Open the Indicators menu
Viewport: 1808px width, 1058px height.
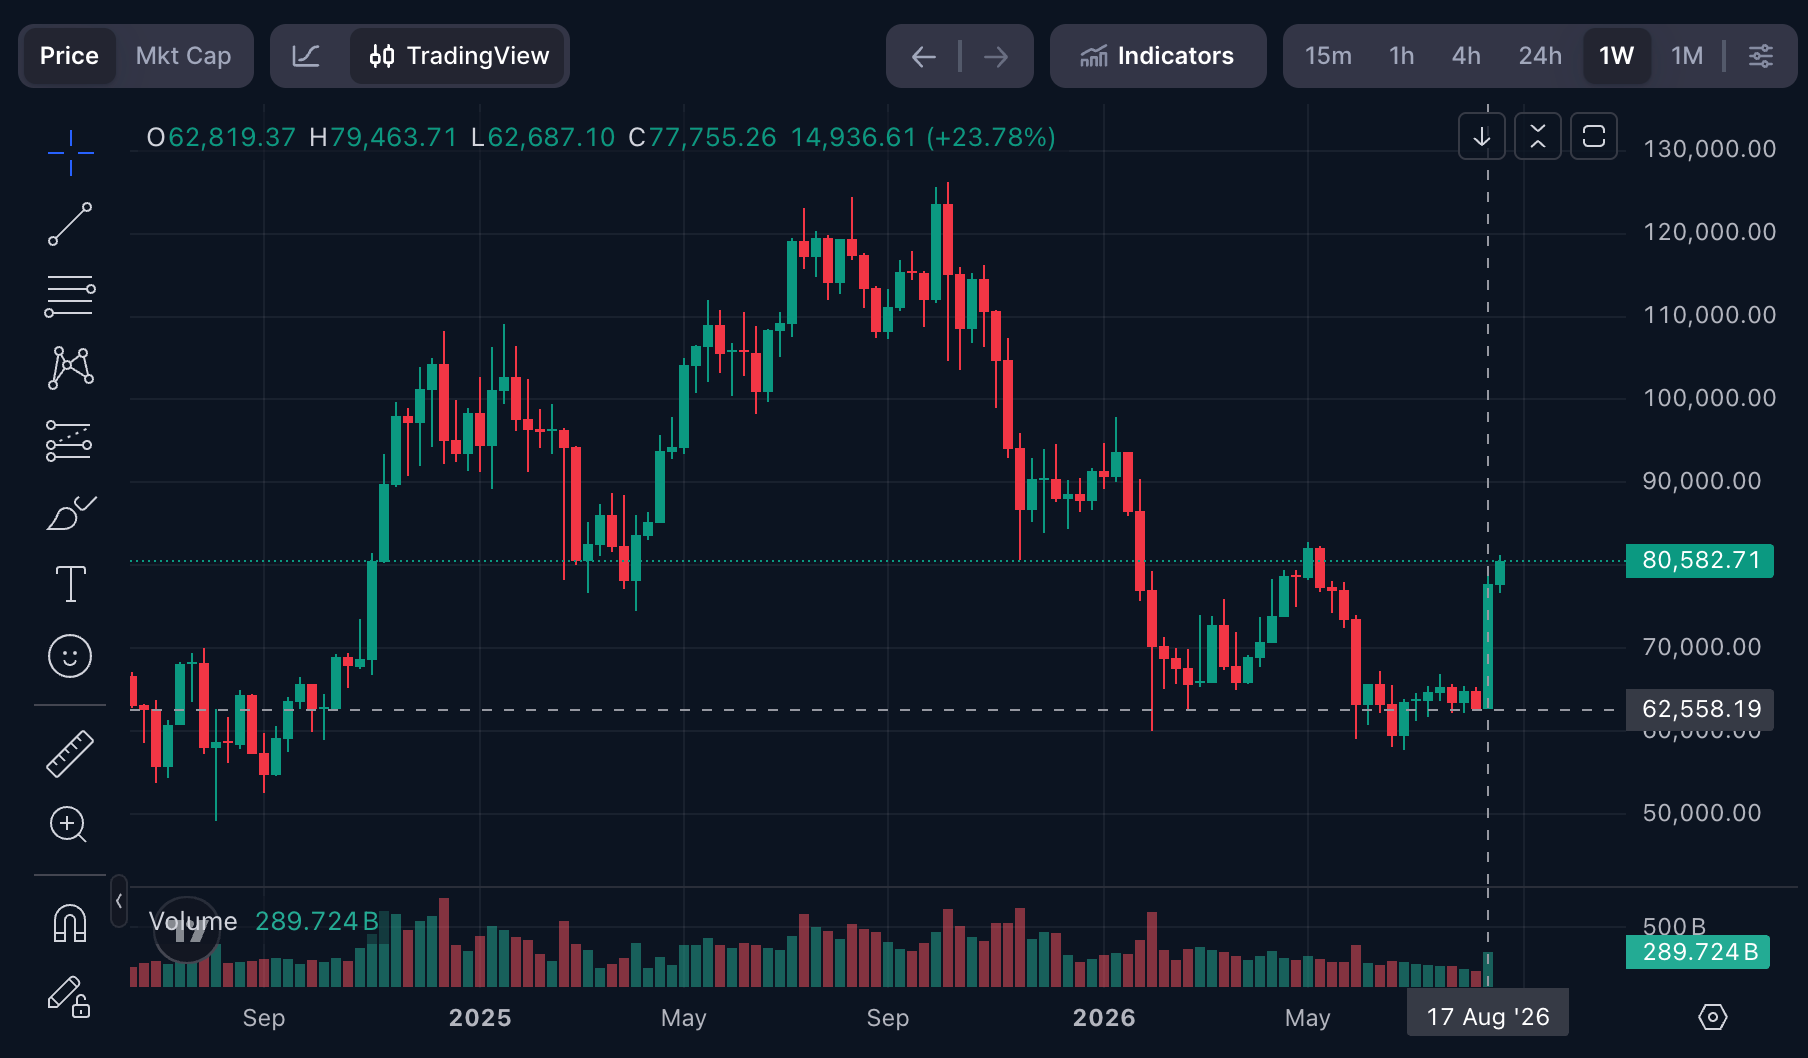[1158, 56]
